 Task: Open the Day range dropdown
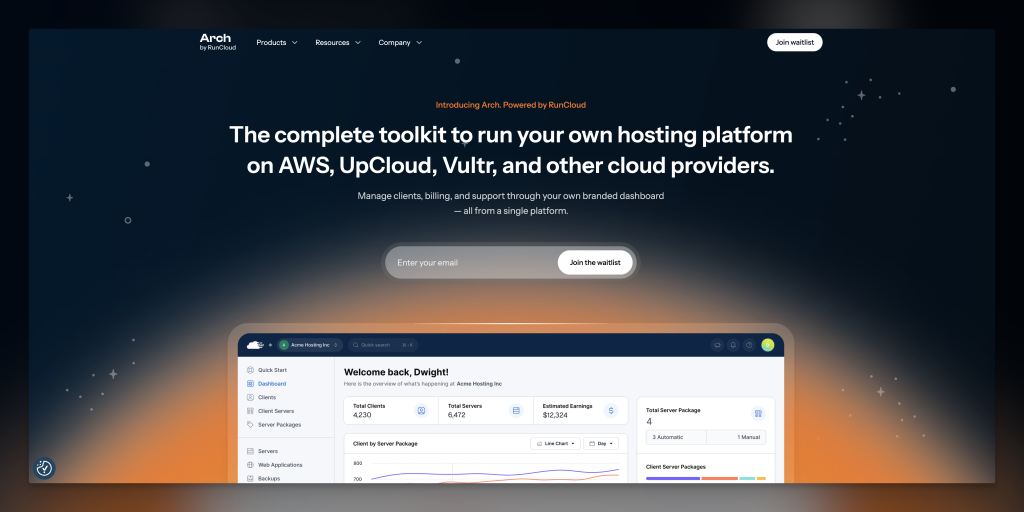click(601, 443)
